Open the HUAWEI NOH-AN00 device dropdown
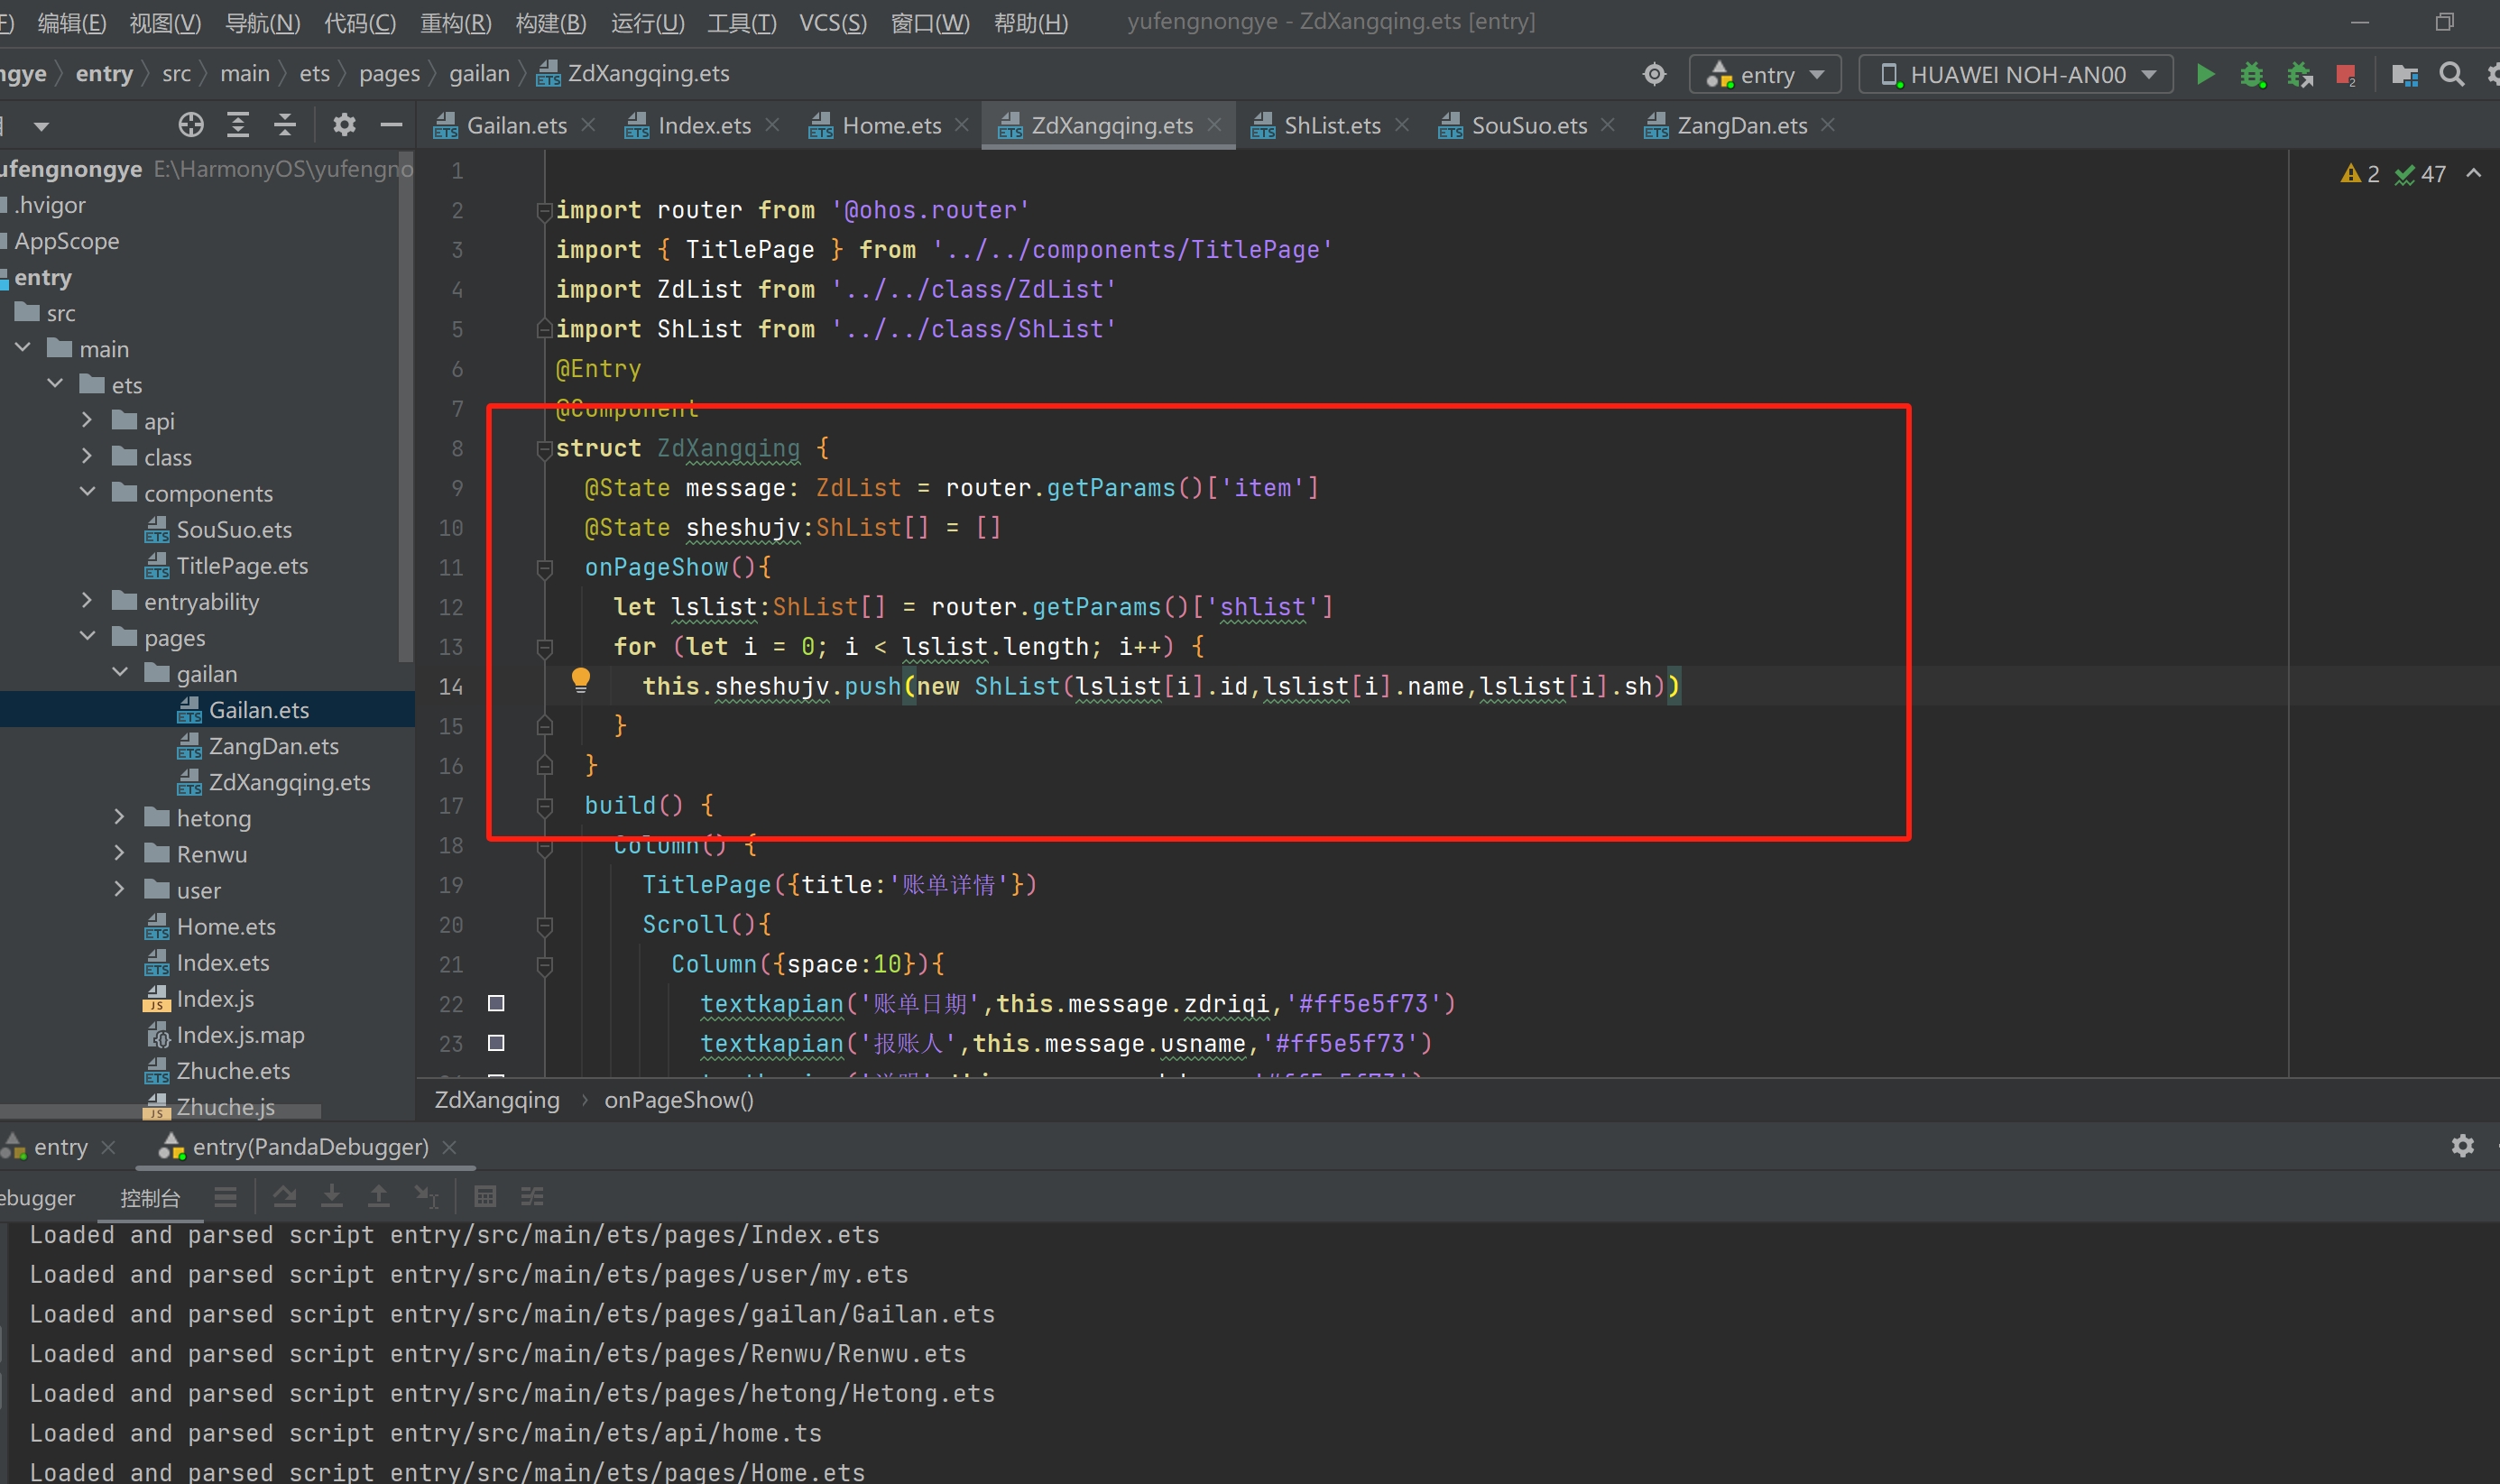2500x1484 pixels. coord(2016,75)
